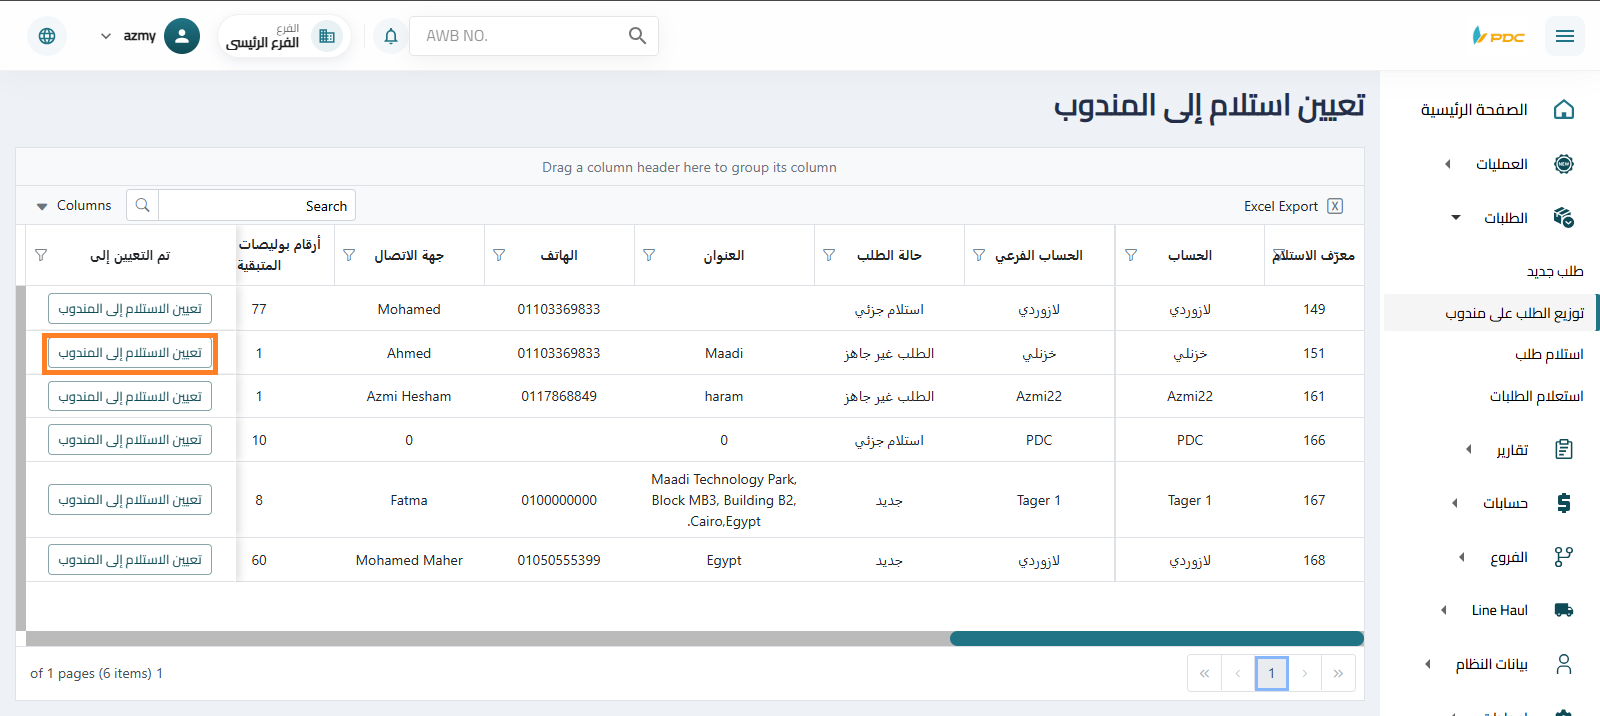Filter the تم التعيين إلى column
Image resolution: width=1600 pixels, height=716 pixels.
pos(41,255)
